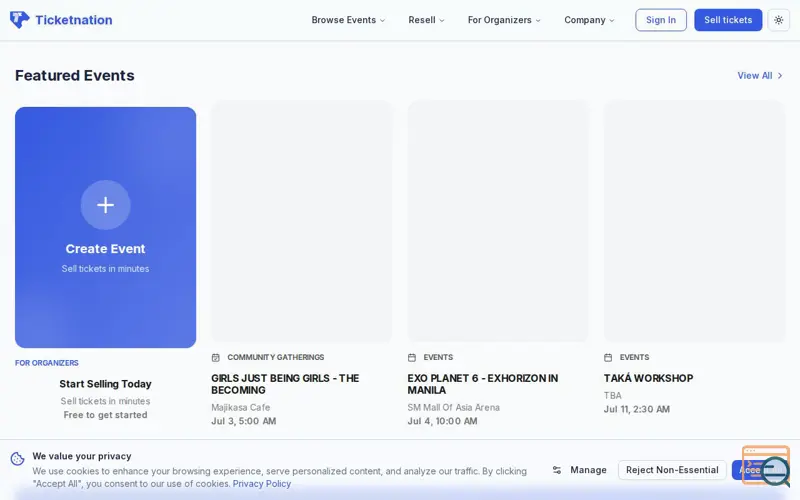Click the Majikasa Cafe venue text
This screenshot has height=500, width=800.
pyautogui.click(x=241, y=407)
